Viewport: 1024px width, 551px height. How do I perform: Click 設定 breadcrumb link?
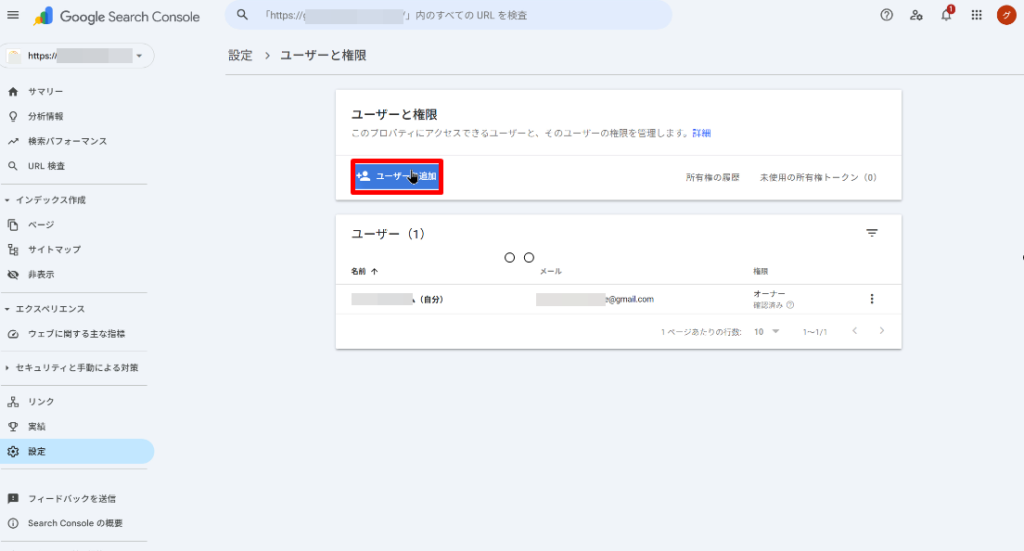coord(240,55)
